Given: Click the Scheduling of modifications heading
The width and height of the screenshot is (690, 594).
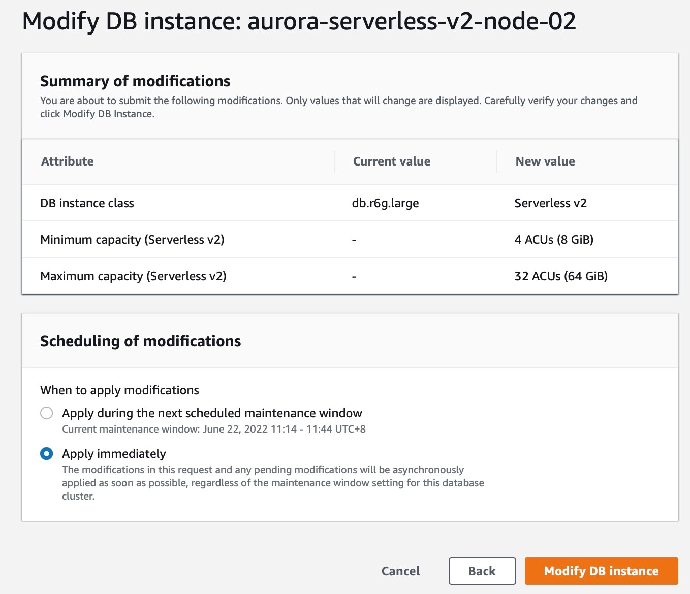Looking at the screenshot, I should (x=140, y=341).
